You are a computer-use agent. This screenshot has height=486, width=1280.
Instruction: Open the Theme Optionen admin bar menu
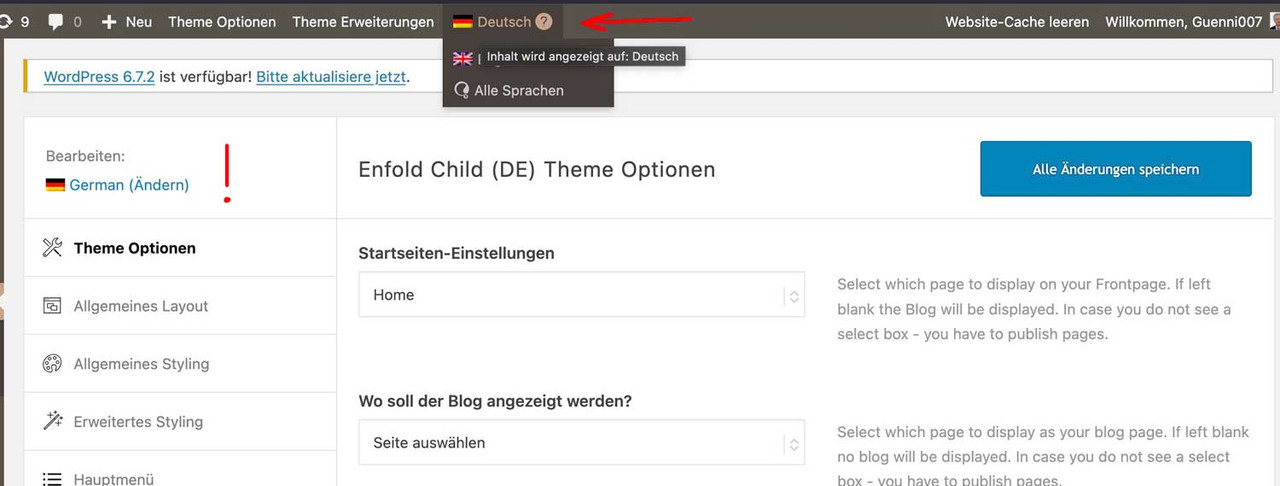click(222, 21)
